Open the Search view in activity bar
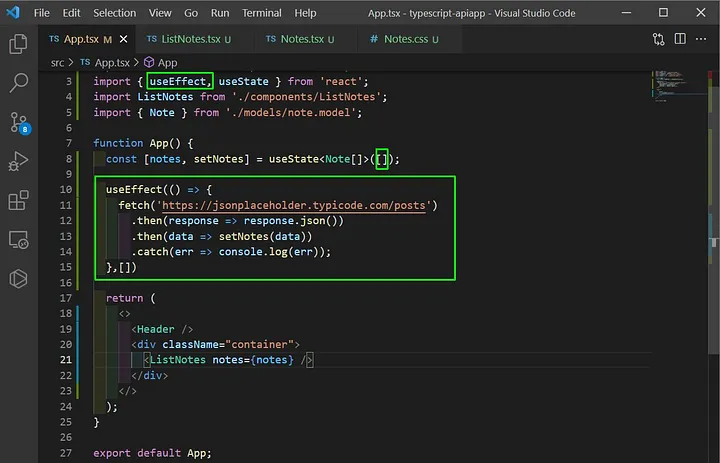This screenshot has height=463, width=720. pyautogui.click(x=18, y=83)
